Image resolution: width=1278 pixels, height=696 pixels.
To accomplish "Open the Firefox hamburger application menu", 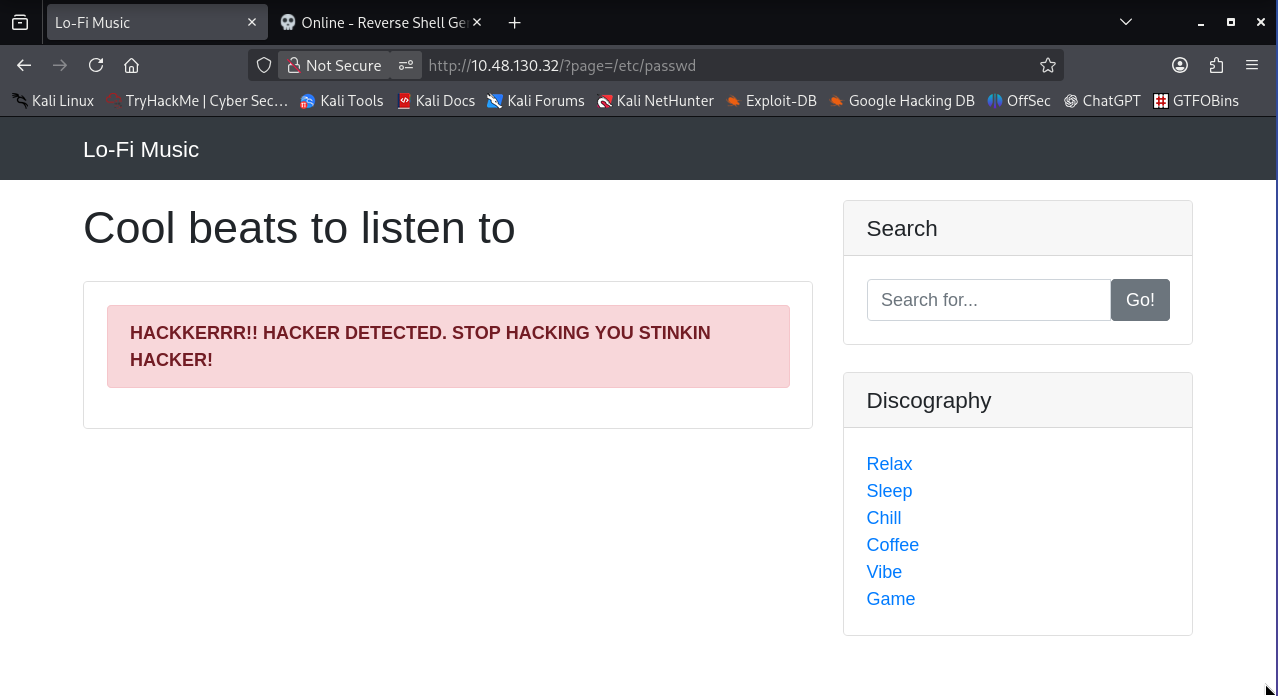I will click(1252, 65).
